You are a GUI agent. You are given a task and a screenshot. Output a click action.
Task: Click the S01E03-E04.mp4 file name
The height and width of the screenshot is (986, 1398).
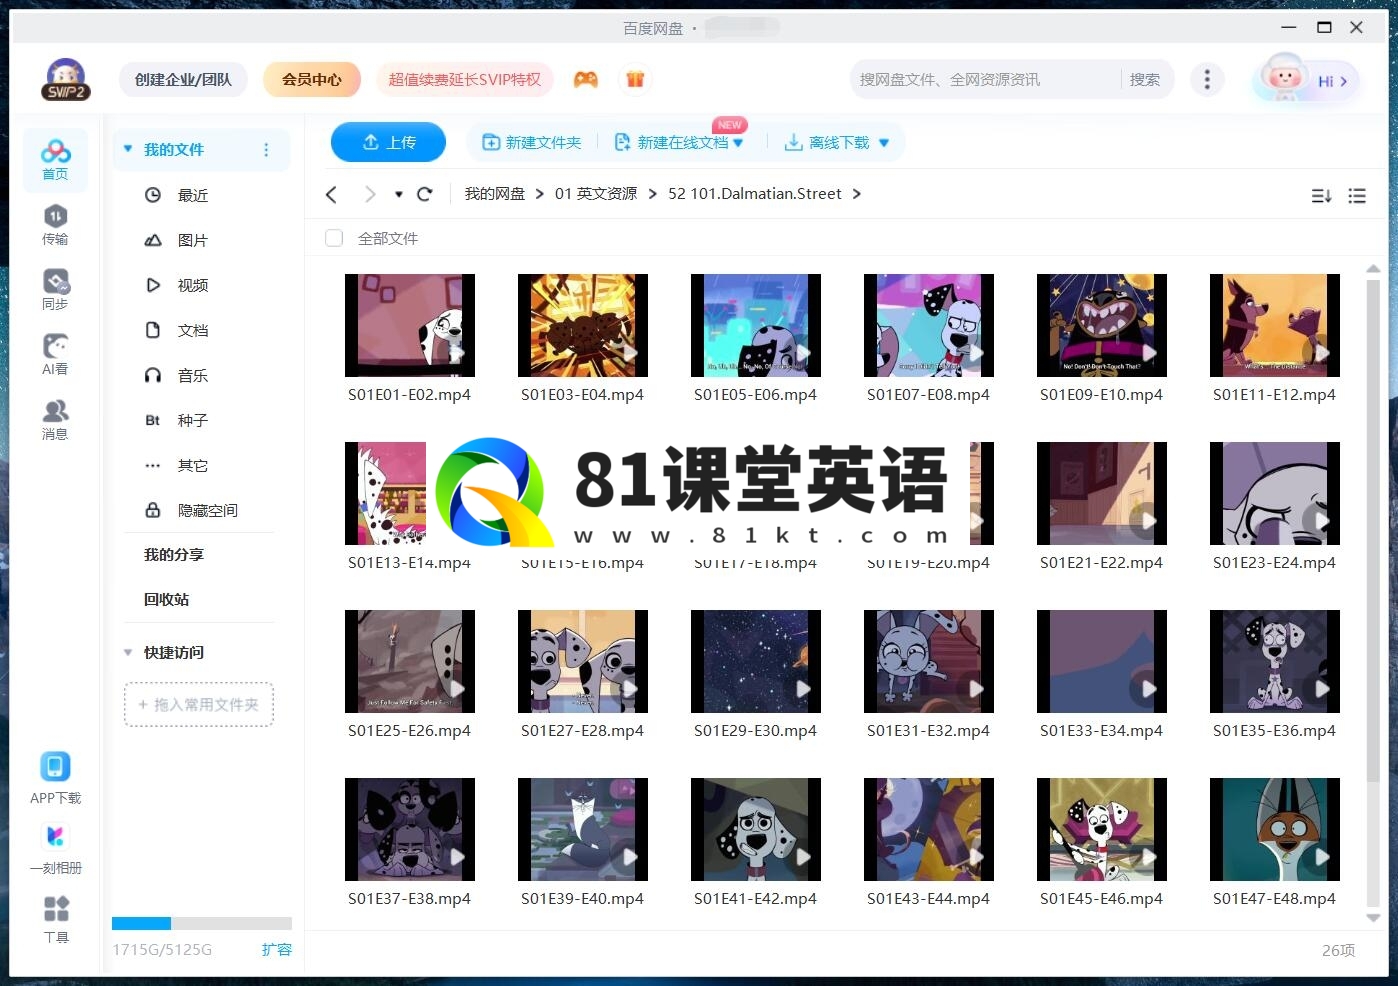click(582, 395)
